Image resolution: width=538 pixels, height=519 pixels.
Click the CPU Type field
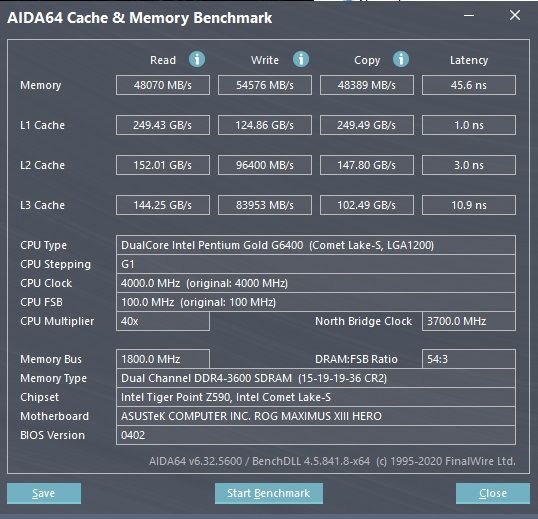(x=316, y=245)
